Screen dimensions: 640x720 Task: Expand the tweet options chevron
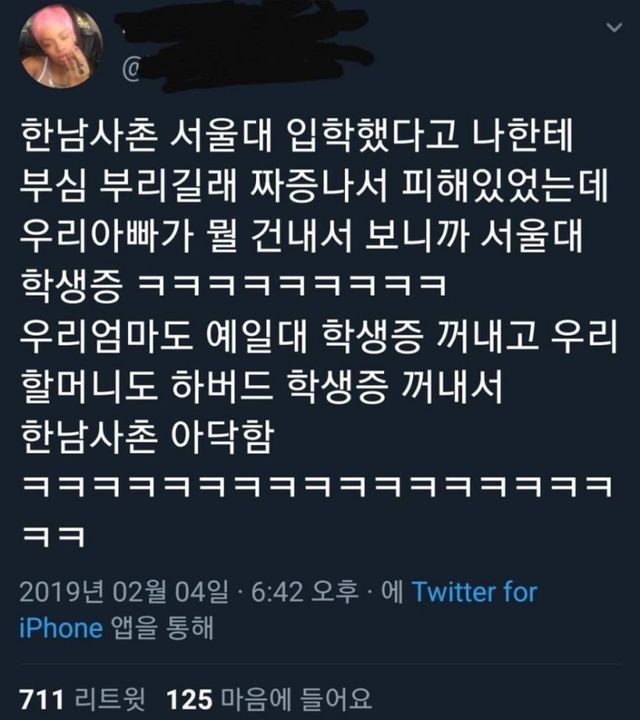click(614, 28)
